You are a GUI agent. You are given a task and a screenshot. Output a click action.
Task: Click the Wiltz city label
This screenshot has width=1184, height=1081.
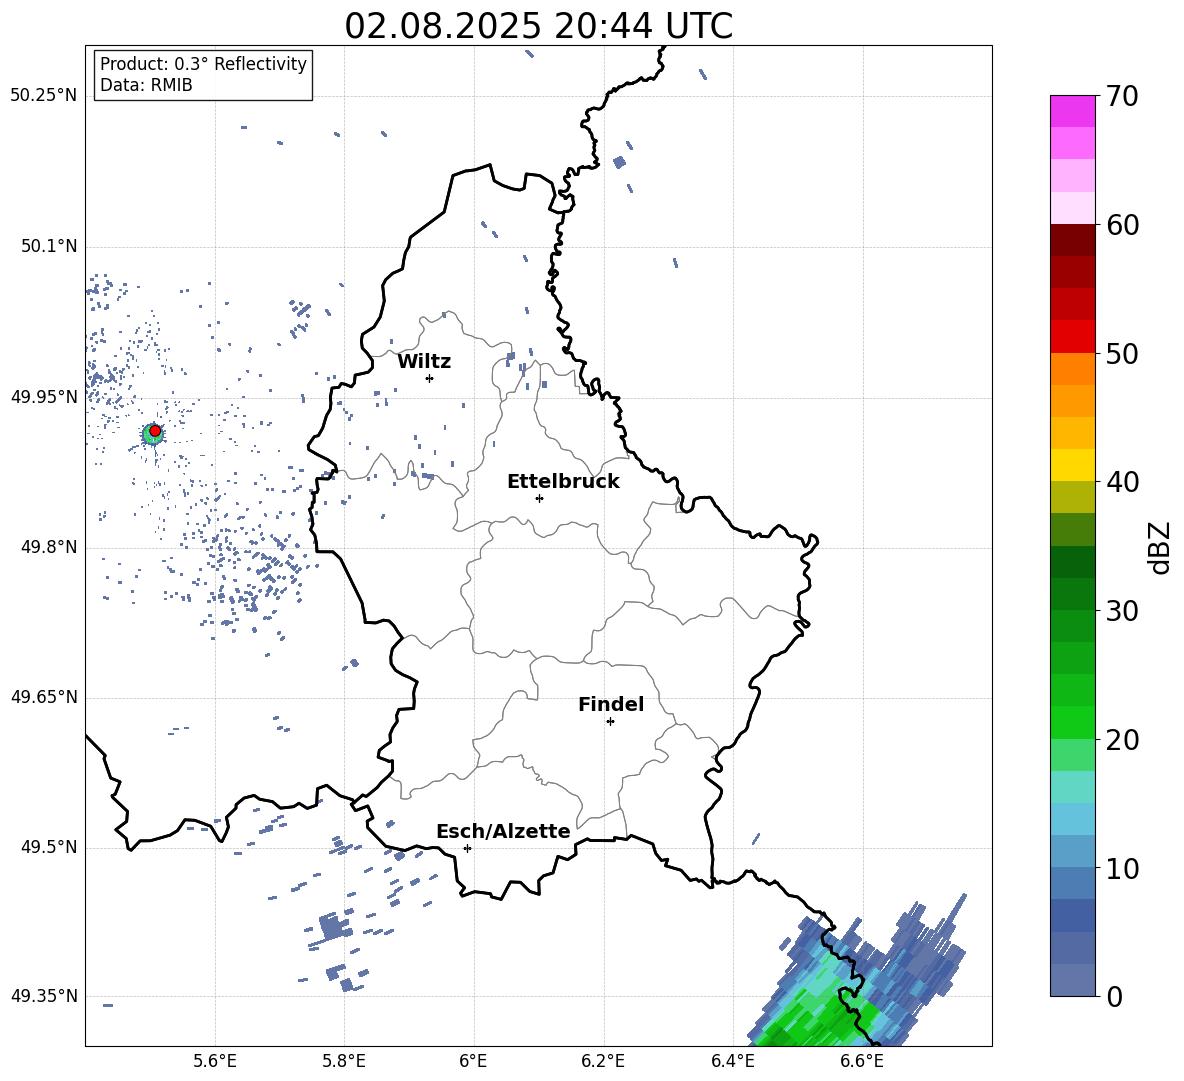tap(424, 362)
